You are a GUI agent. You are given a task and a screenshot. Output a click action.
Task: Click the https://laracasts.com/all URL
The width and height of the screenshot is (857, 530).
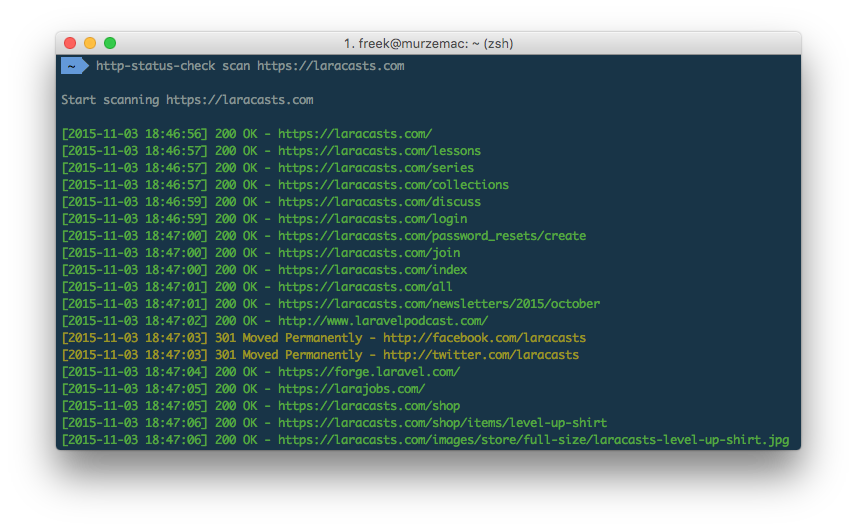365,286
